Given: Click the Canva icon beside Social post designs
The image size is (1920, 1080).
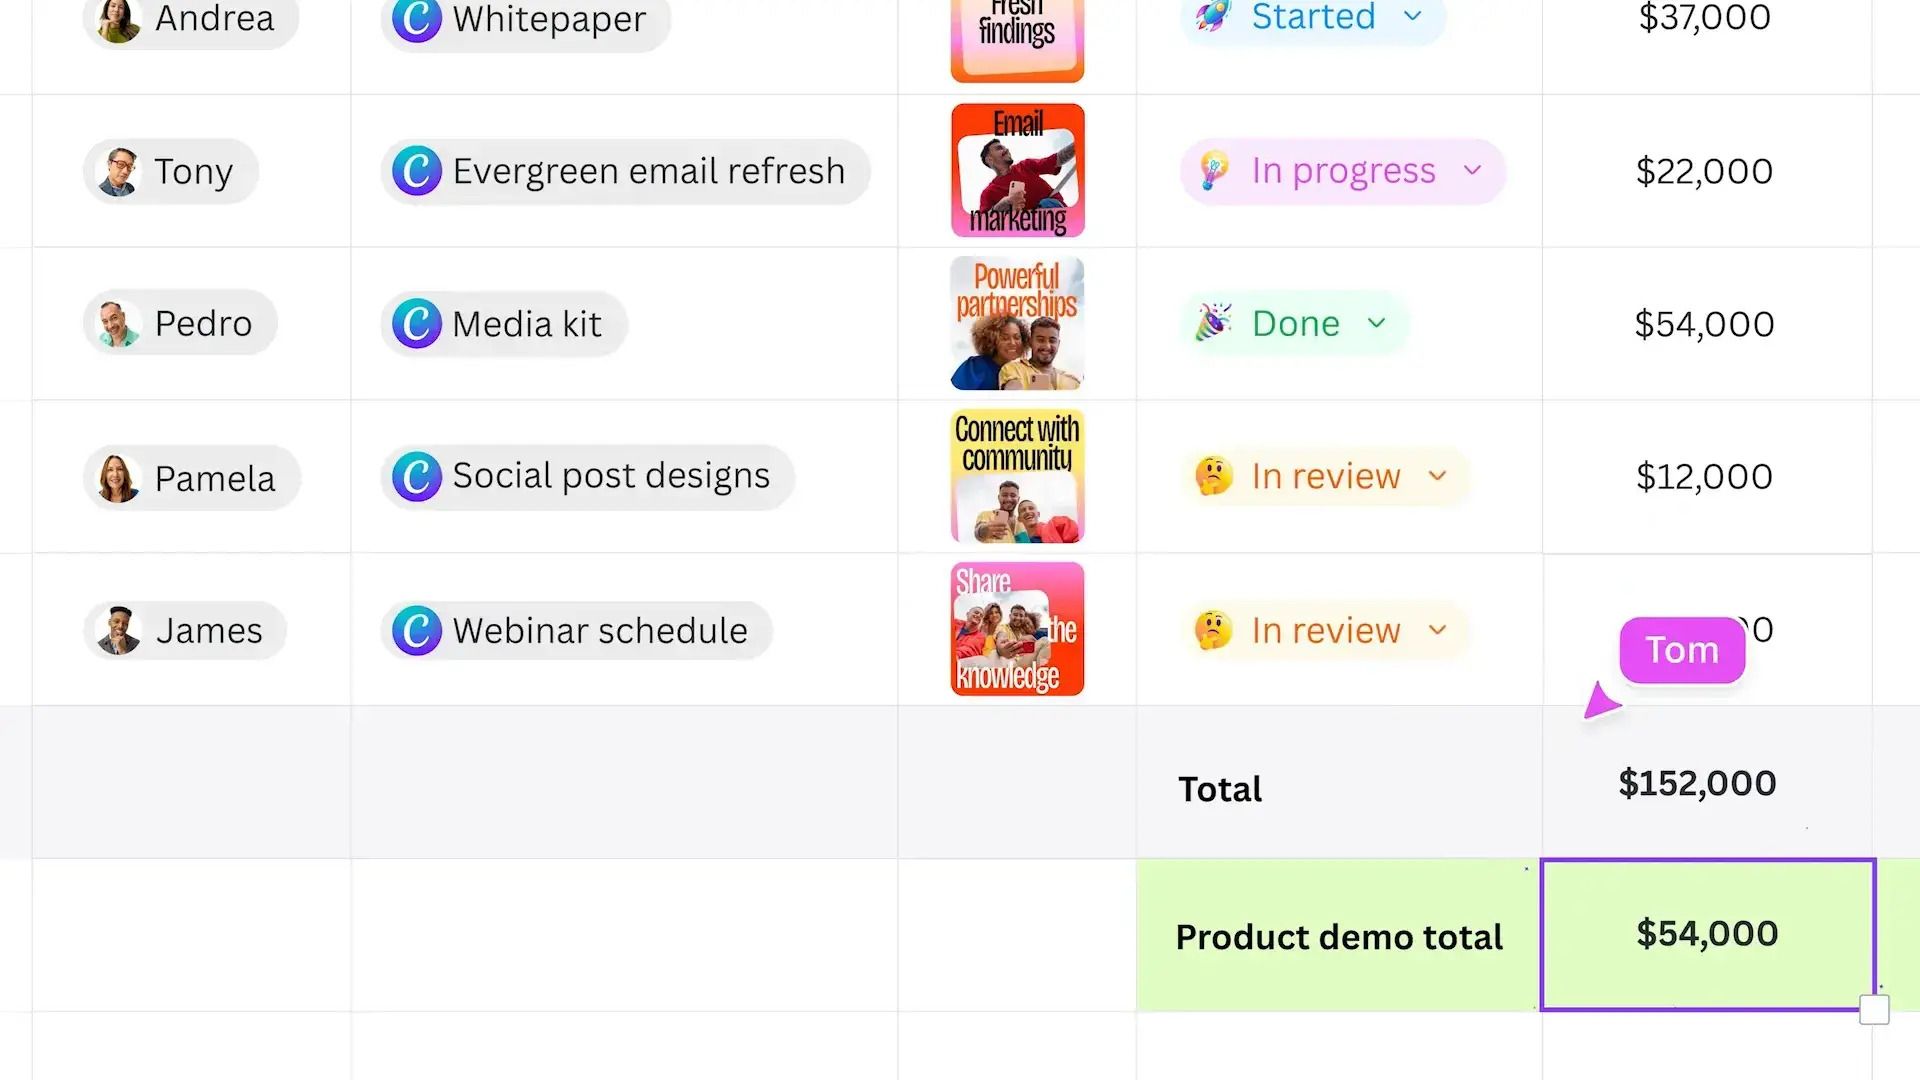Looking at the screenshot, I should tap(417, 476).
